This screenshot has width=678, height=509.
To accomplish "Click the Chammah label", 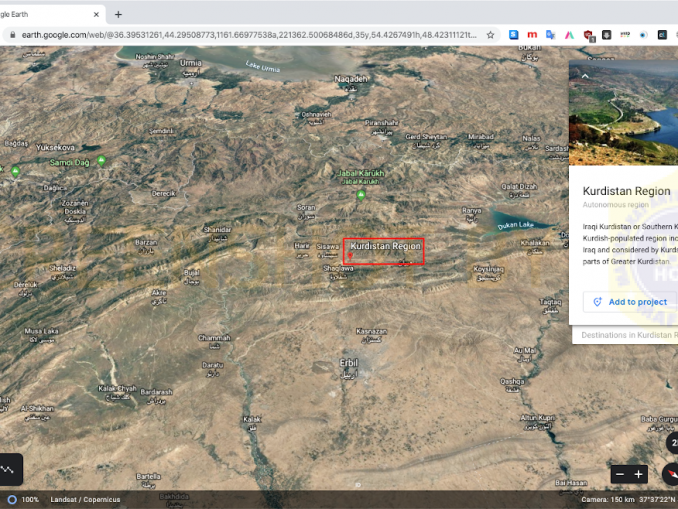I will [x=214, y=338].
